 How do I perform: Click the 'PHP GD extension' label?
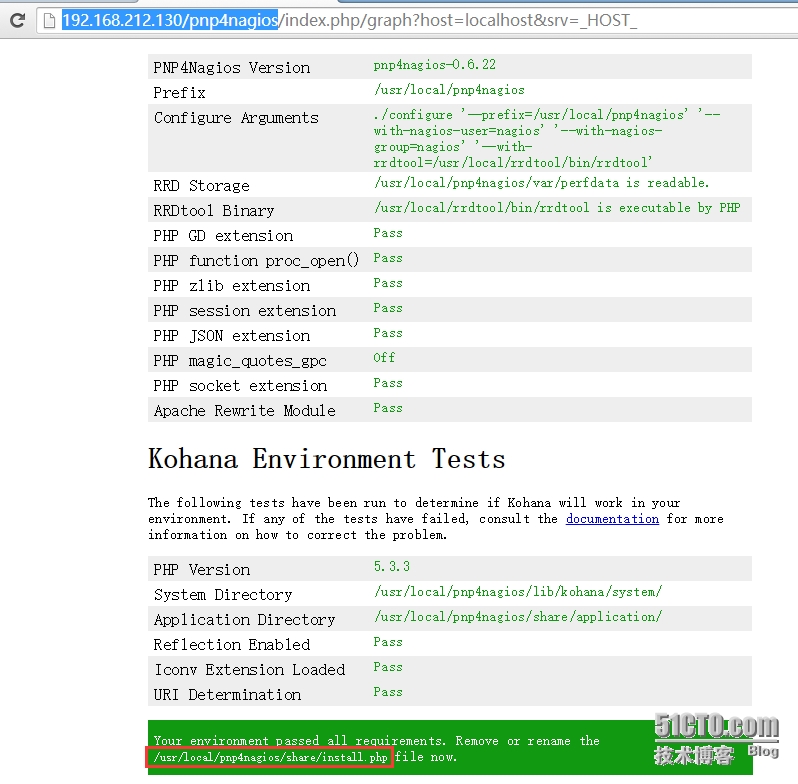(223, 236)
